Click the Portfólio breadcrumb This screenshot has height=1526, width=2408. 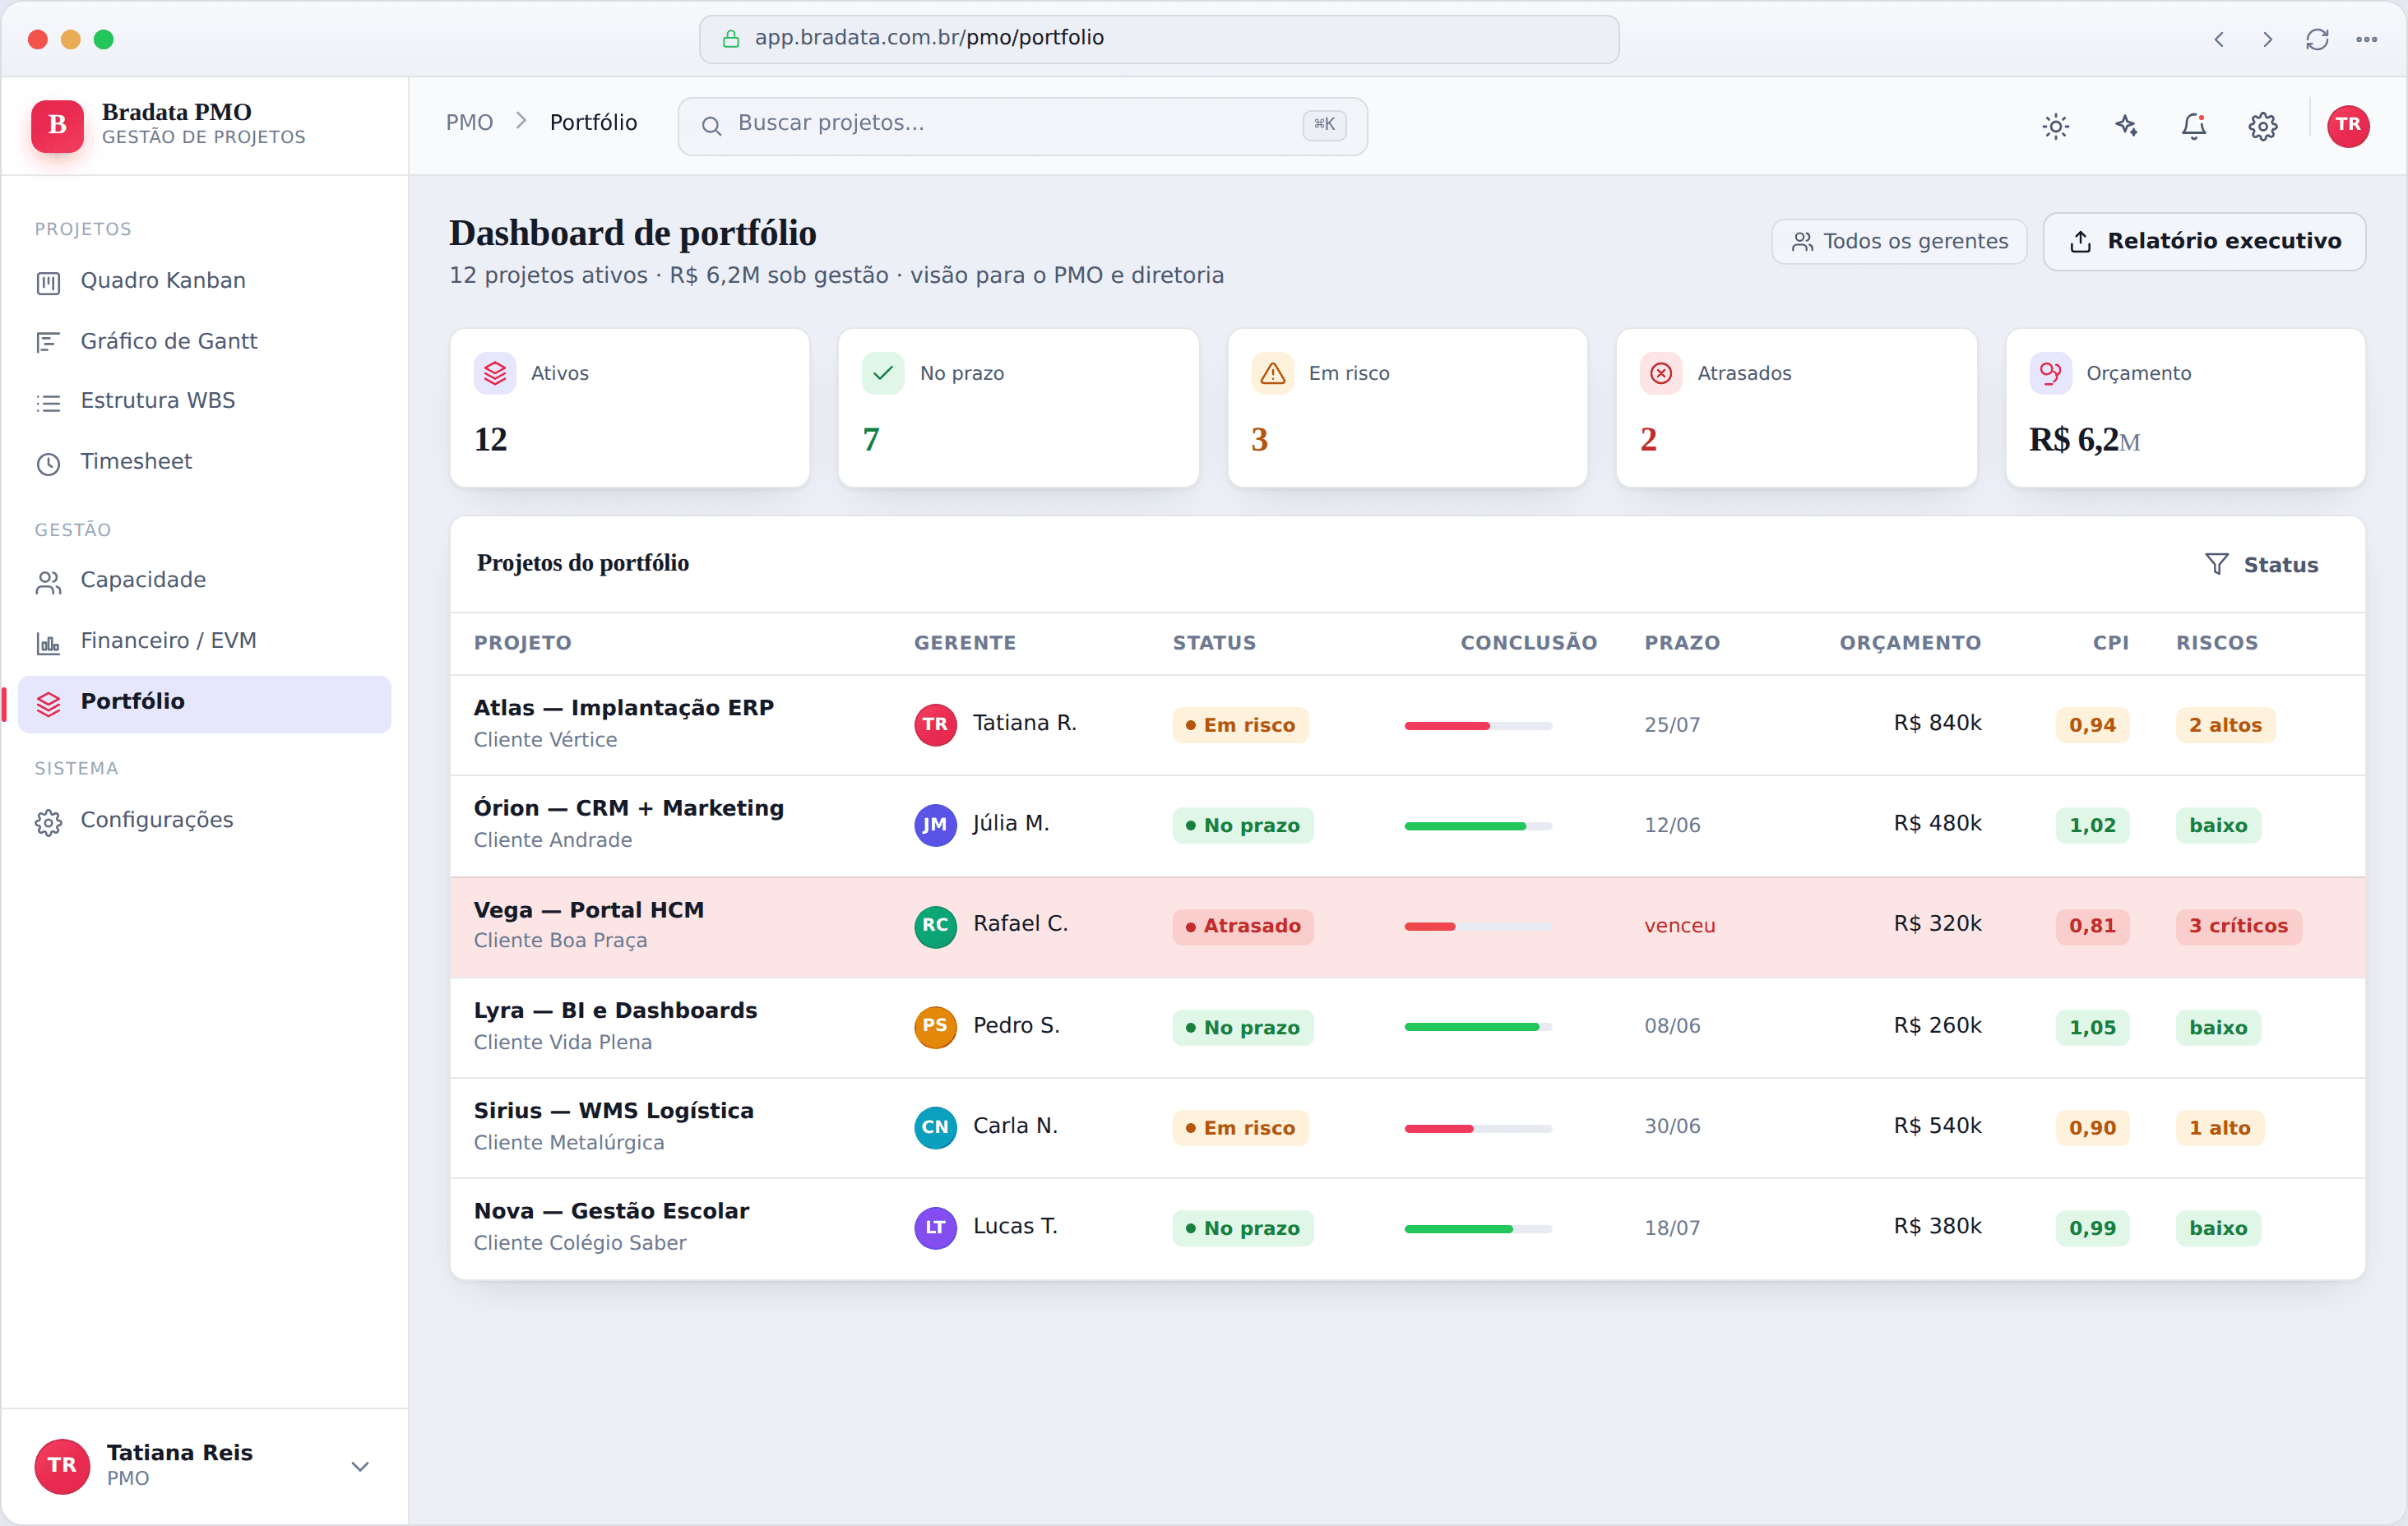pos(593,123)
